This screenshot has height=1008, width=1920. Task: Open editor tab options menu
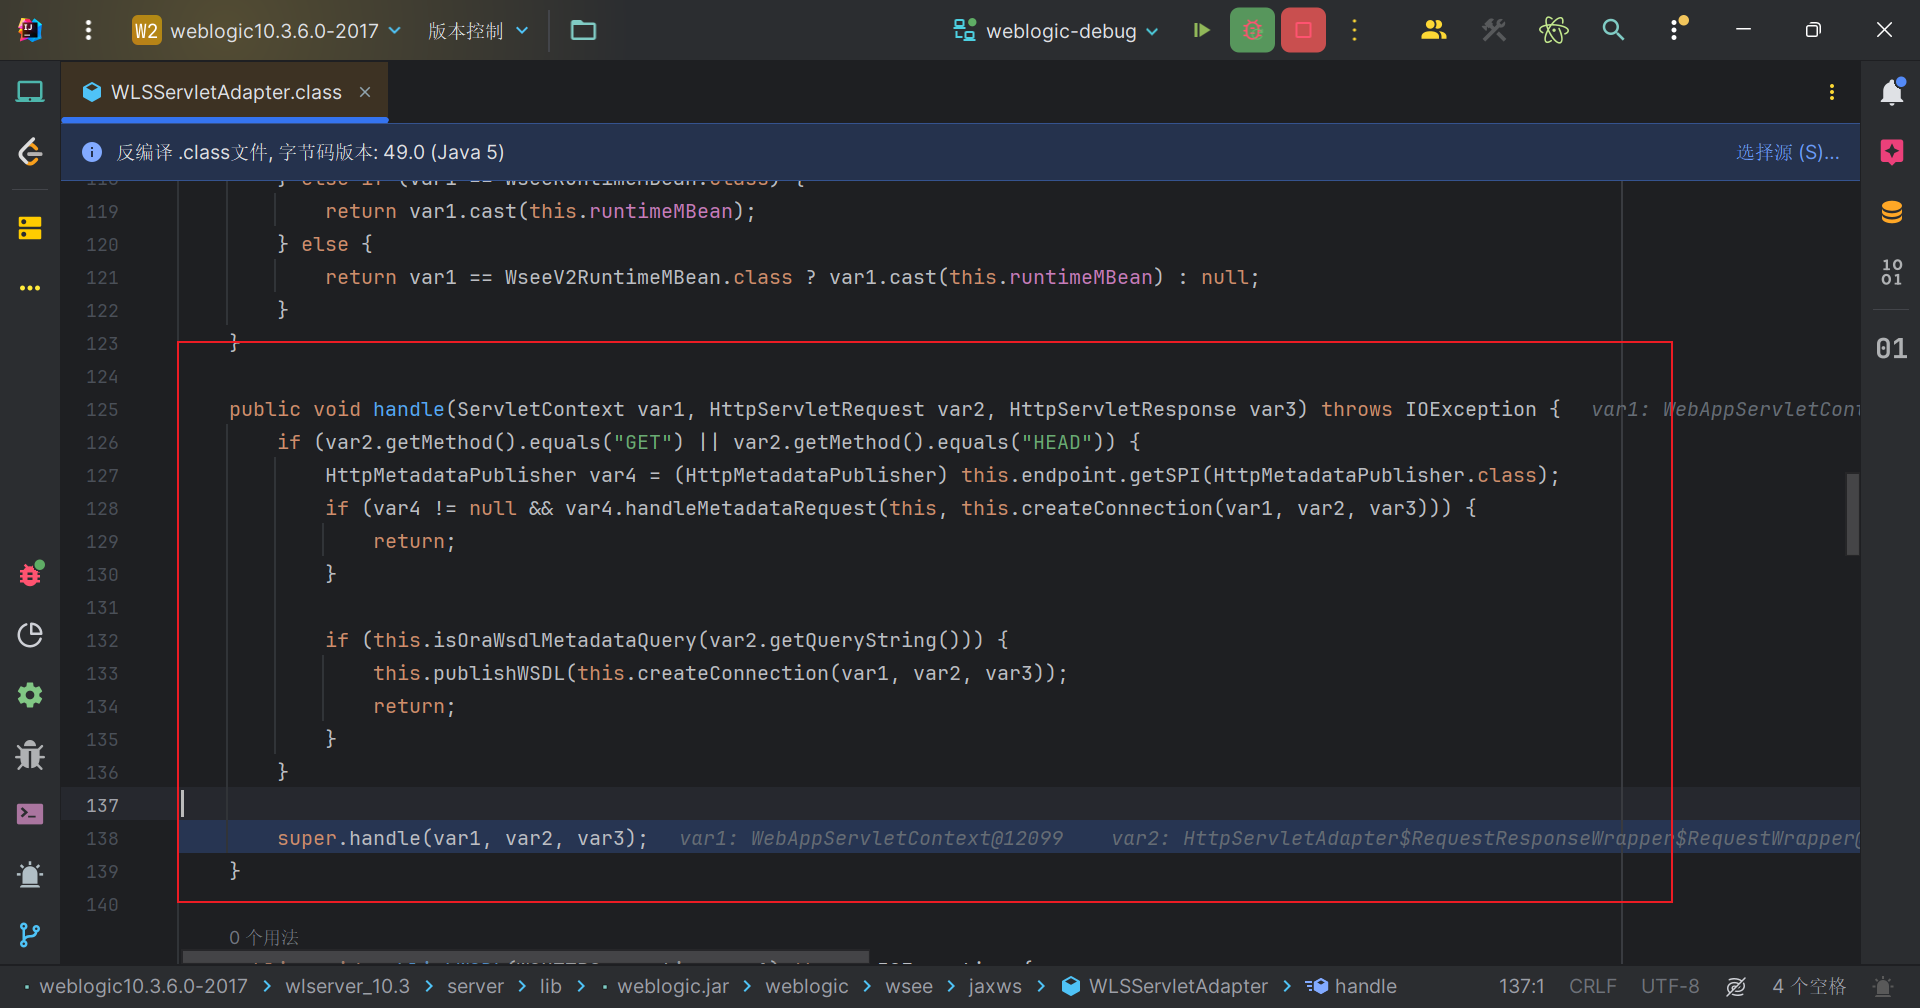pyautogui.click(x=1832, y=92)
